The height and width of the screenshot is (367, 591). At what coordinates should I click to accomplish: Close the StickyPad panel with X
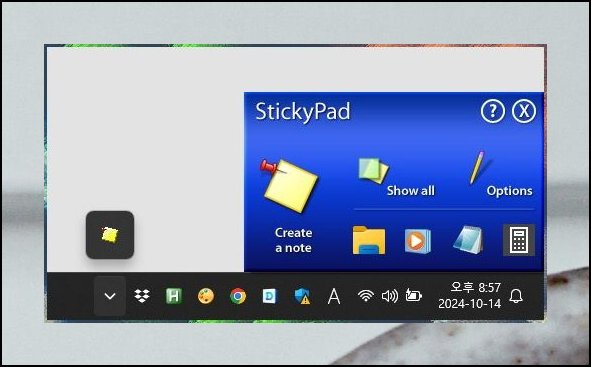click(x=524, y=111)
